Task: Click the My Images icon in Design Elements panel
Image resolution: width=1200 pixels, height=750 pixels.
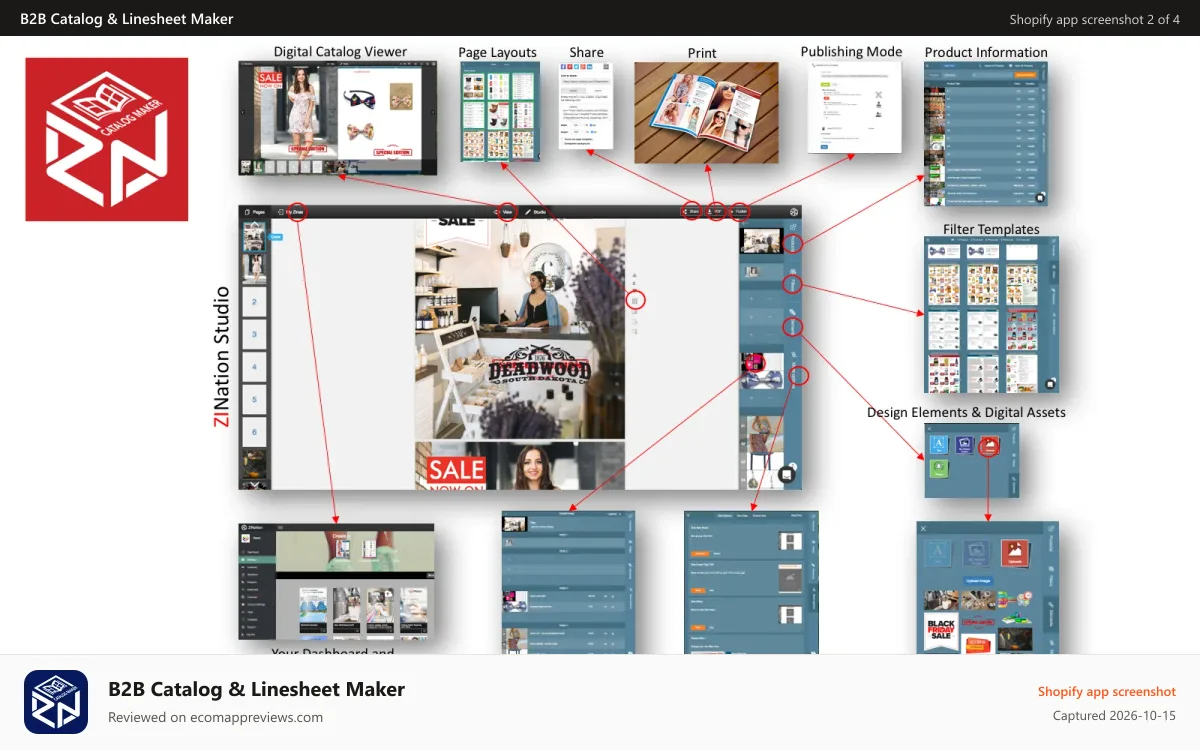Action: click(x=964, y=445)
